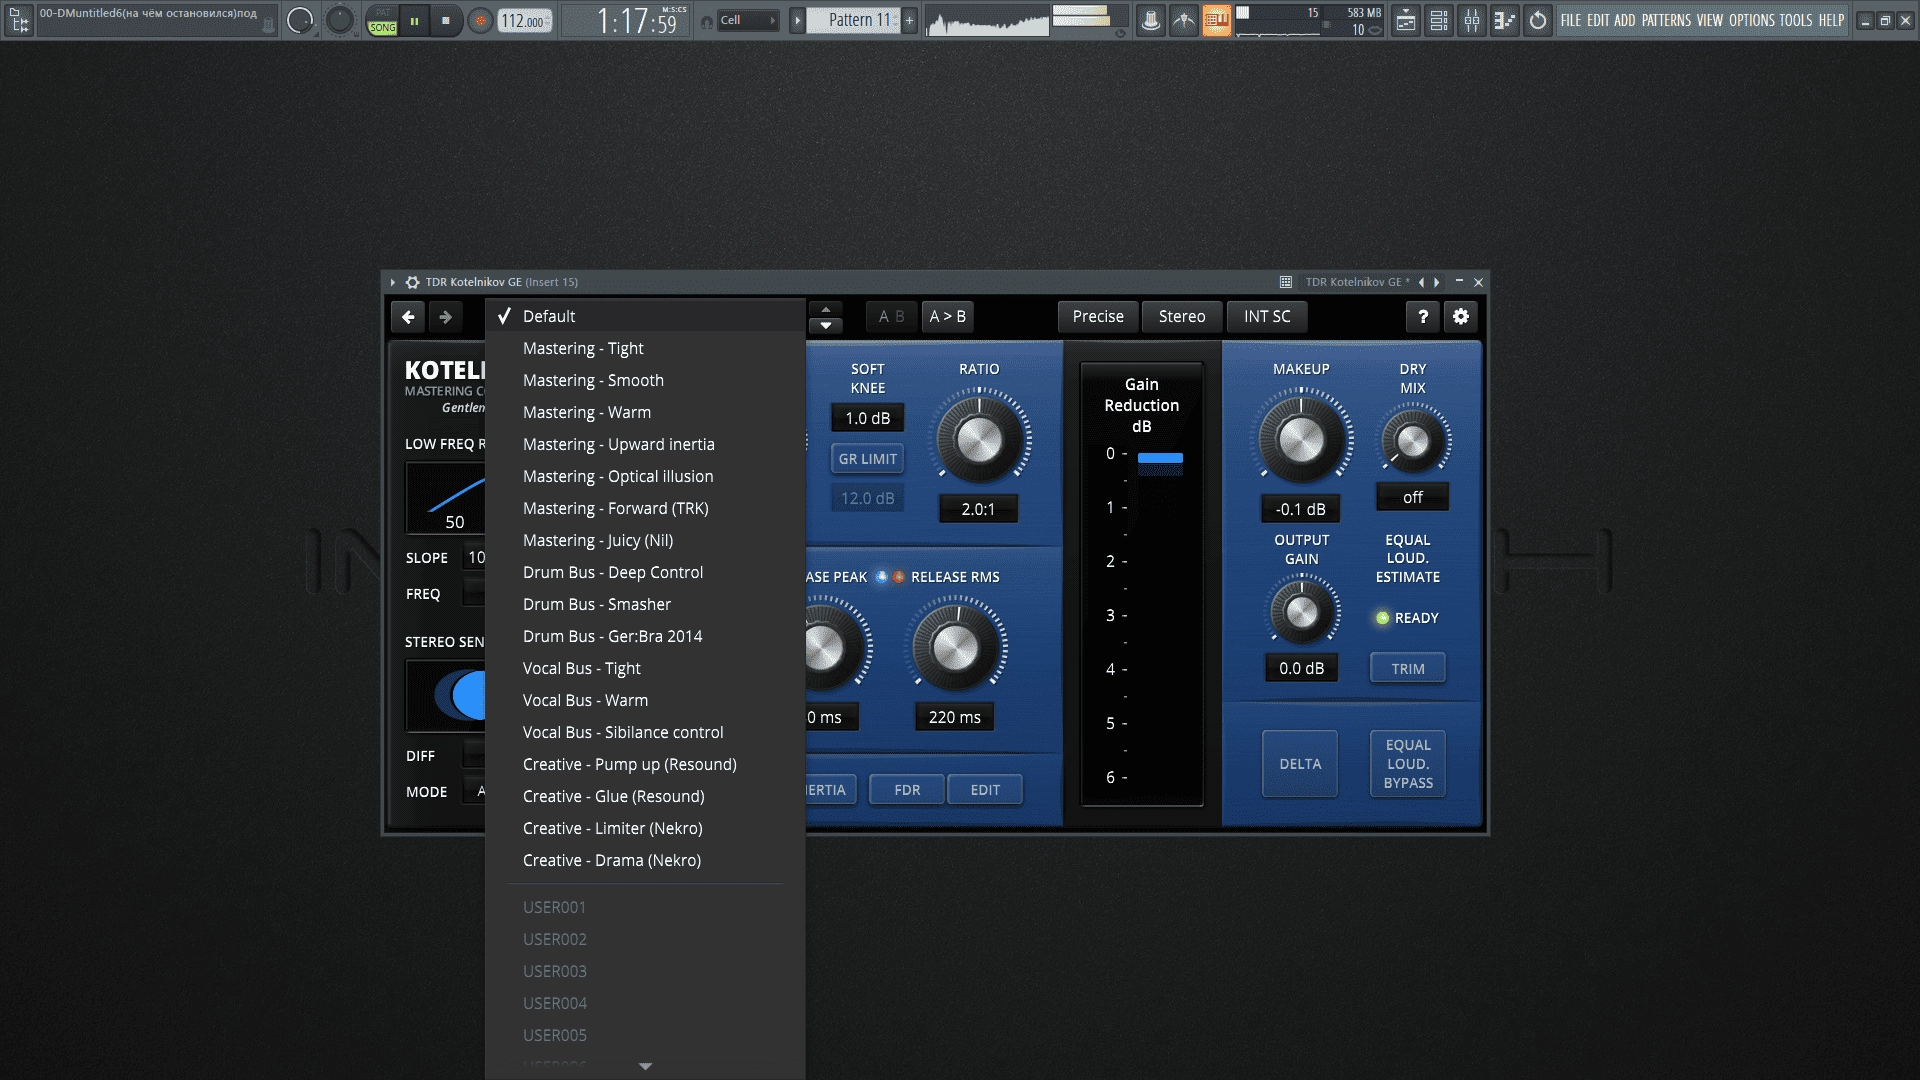Viewport: 1920px width, 1080px height.
Task: Choose preset Creative - Glue (Resound)
Action: 645,796
